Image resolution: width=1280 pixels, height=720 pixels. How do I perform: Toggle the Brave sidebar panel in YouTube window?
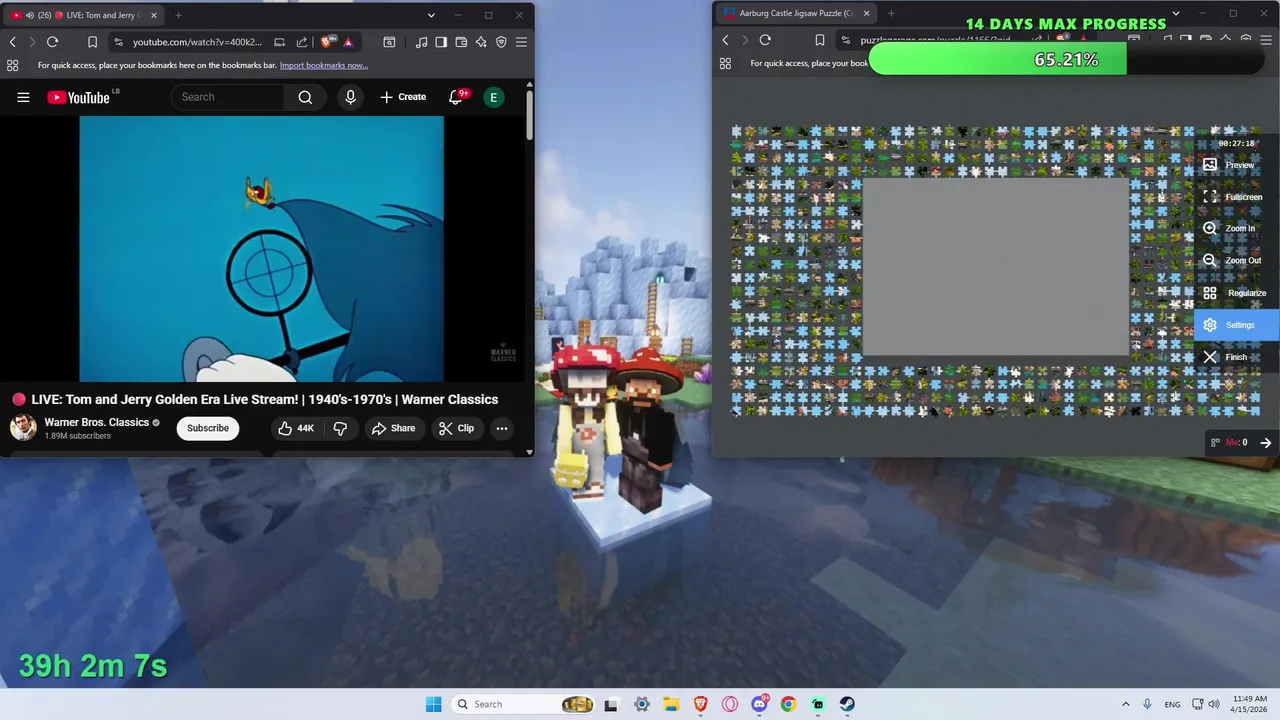[441, 42]
